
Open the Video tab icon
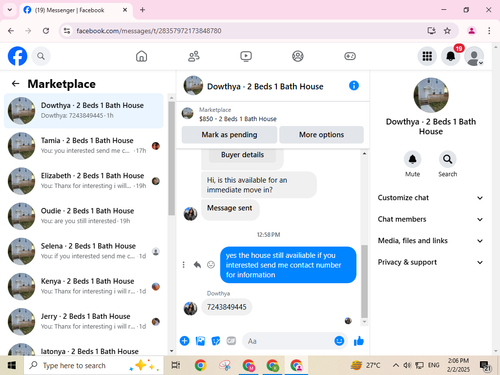pyautogui.click(x=246, y=56)
